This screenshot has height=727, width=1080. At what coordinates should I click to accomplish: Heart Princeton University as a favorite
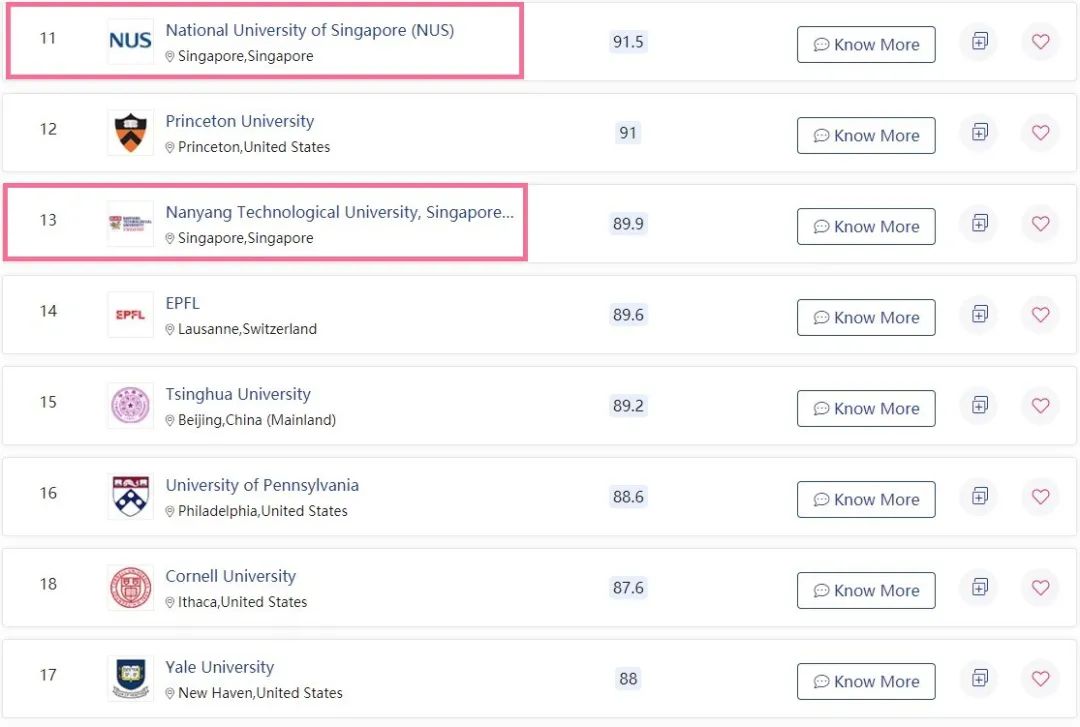pos(1040,133)
